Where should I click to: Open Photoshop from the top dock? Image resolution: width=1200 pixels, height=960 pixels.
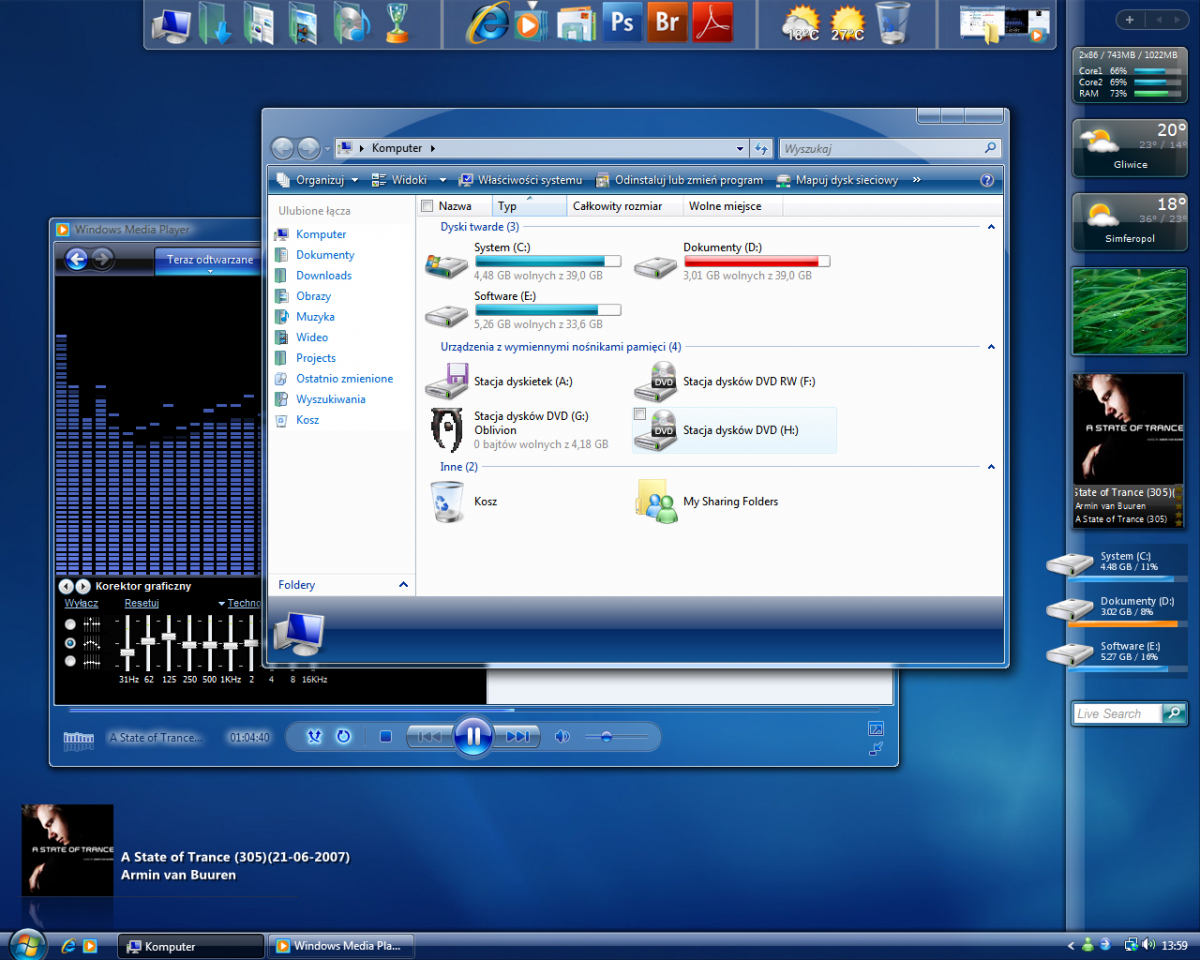622,22
